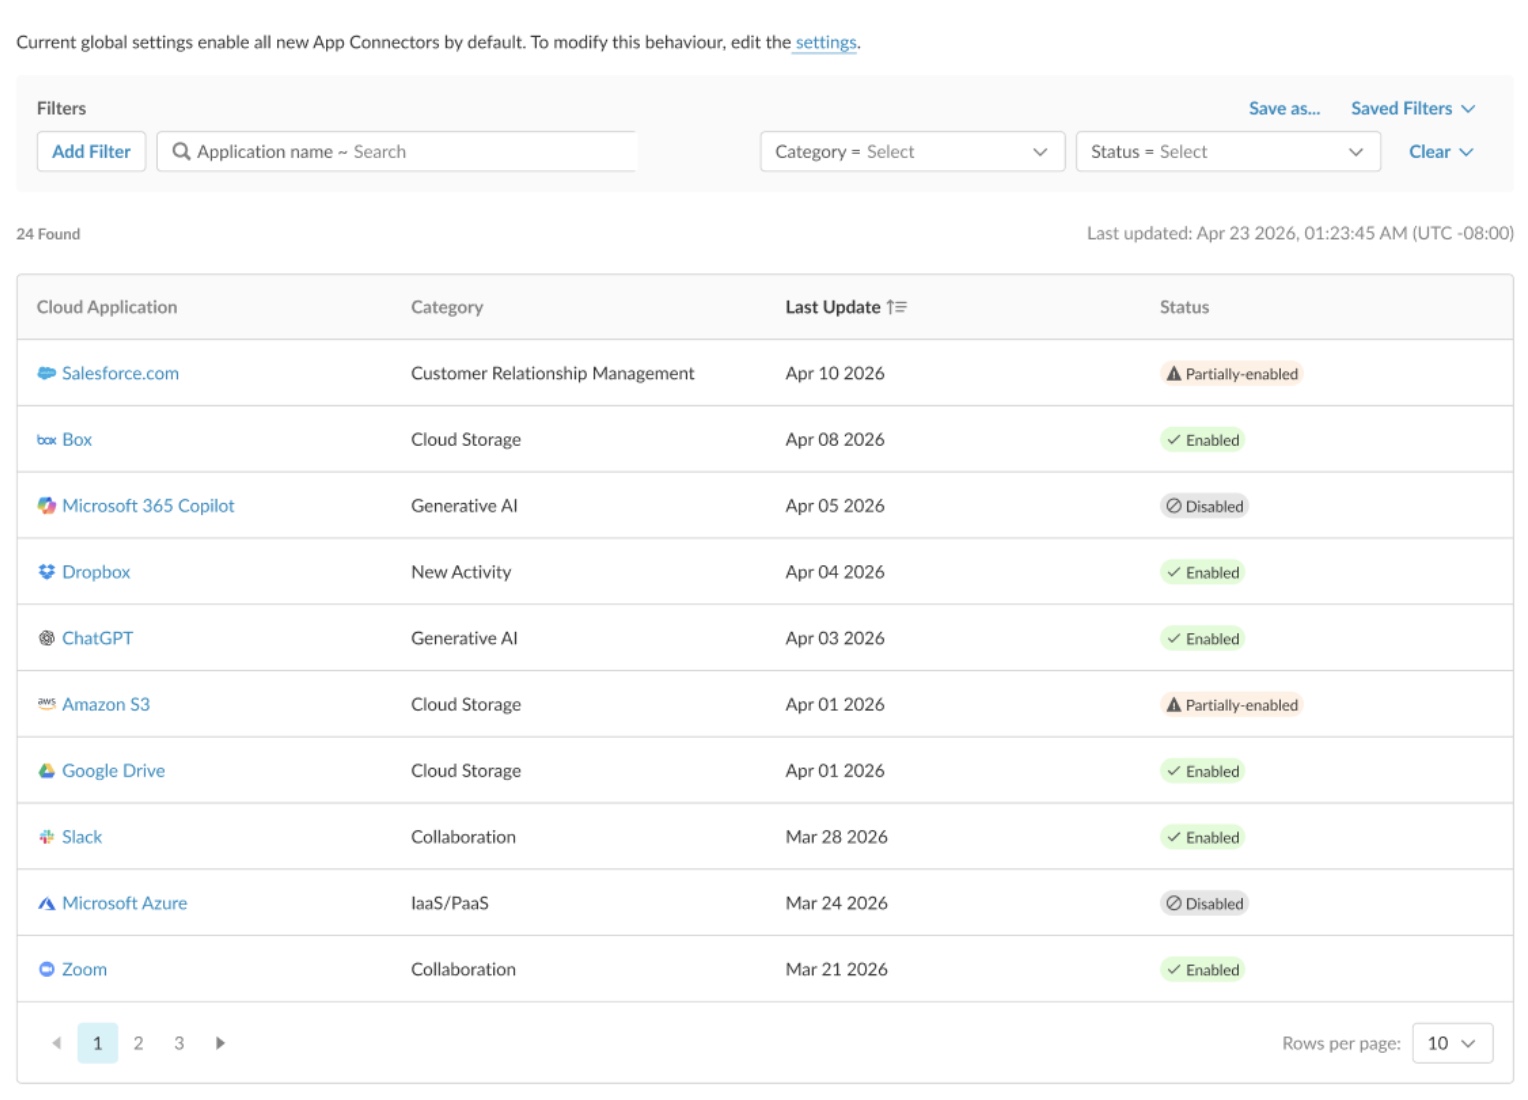Click the Google Drive Enabled badge
Screen dimensions: 1528x1100
[1202, 771]
